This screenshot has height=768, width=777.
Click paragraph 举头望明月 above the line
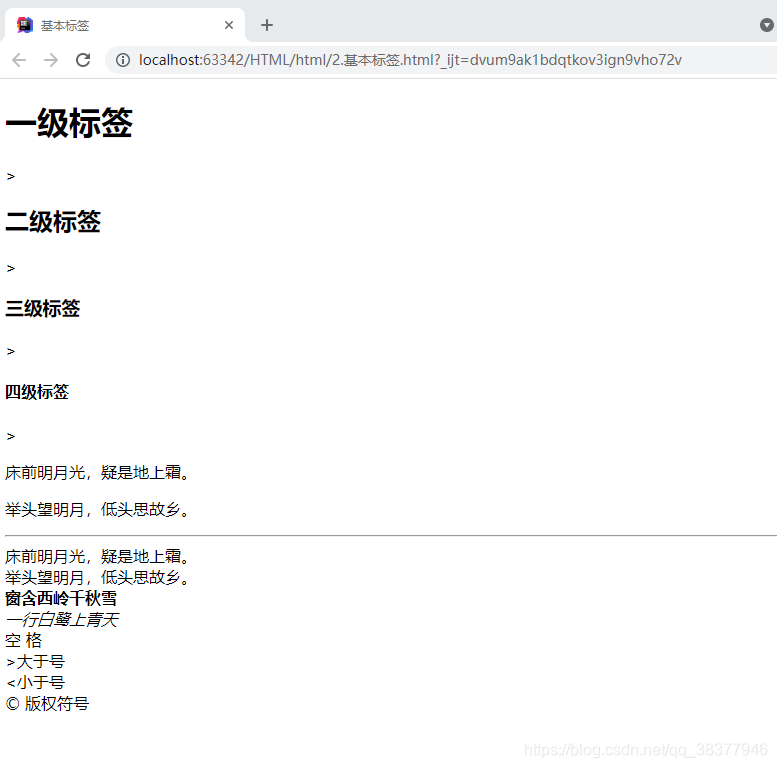click(x=97, y=509)
